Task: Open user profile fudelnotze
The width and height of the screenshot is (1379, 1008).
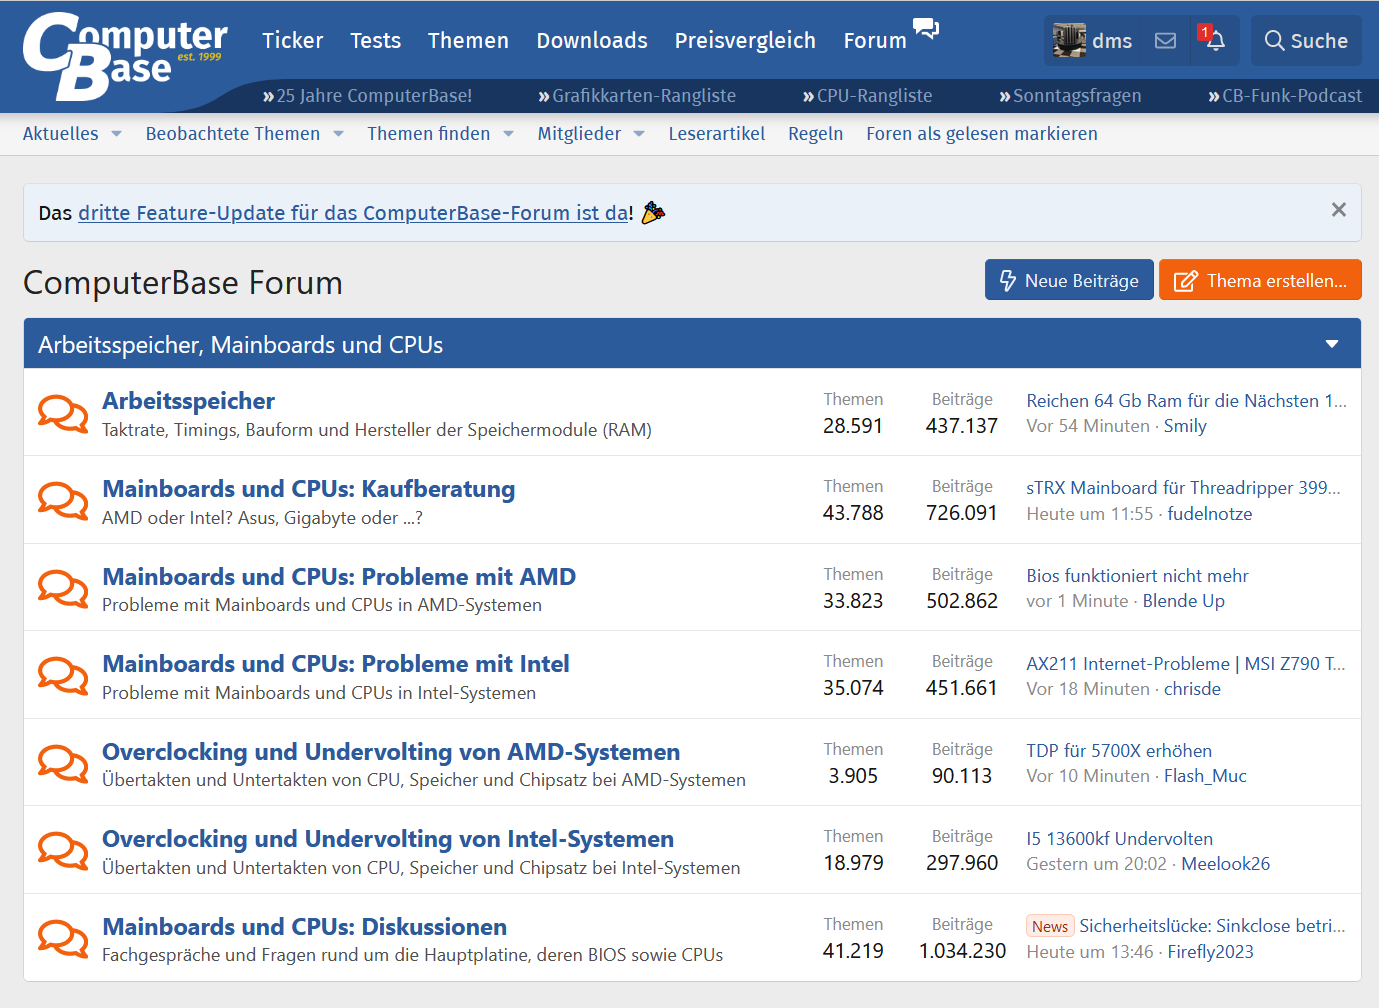Action: tap(1209, 514)
